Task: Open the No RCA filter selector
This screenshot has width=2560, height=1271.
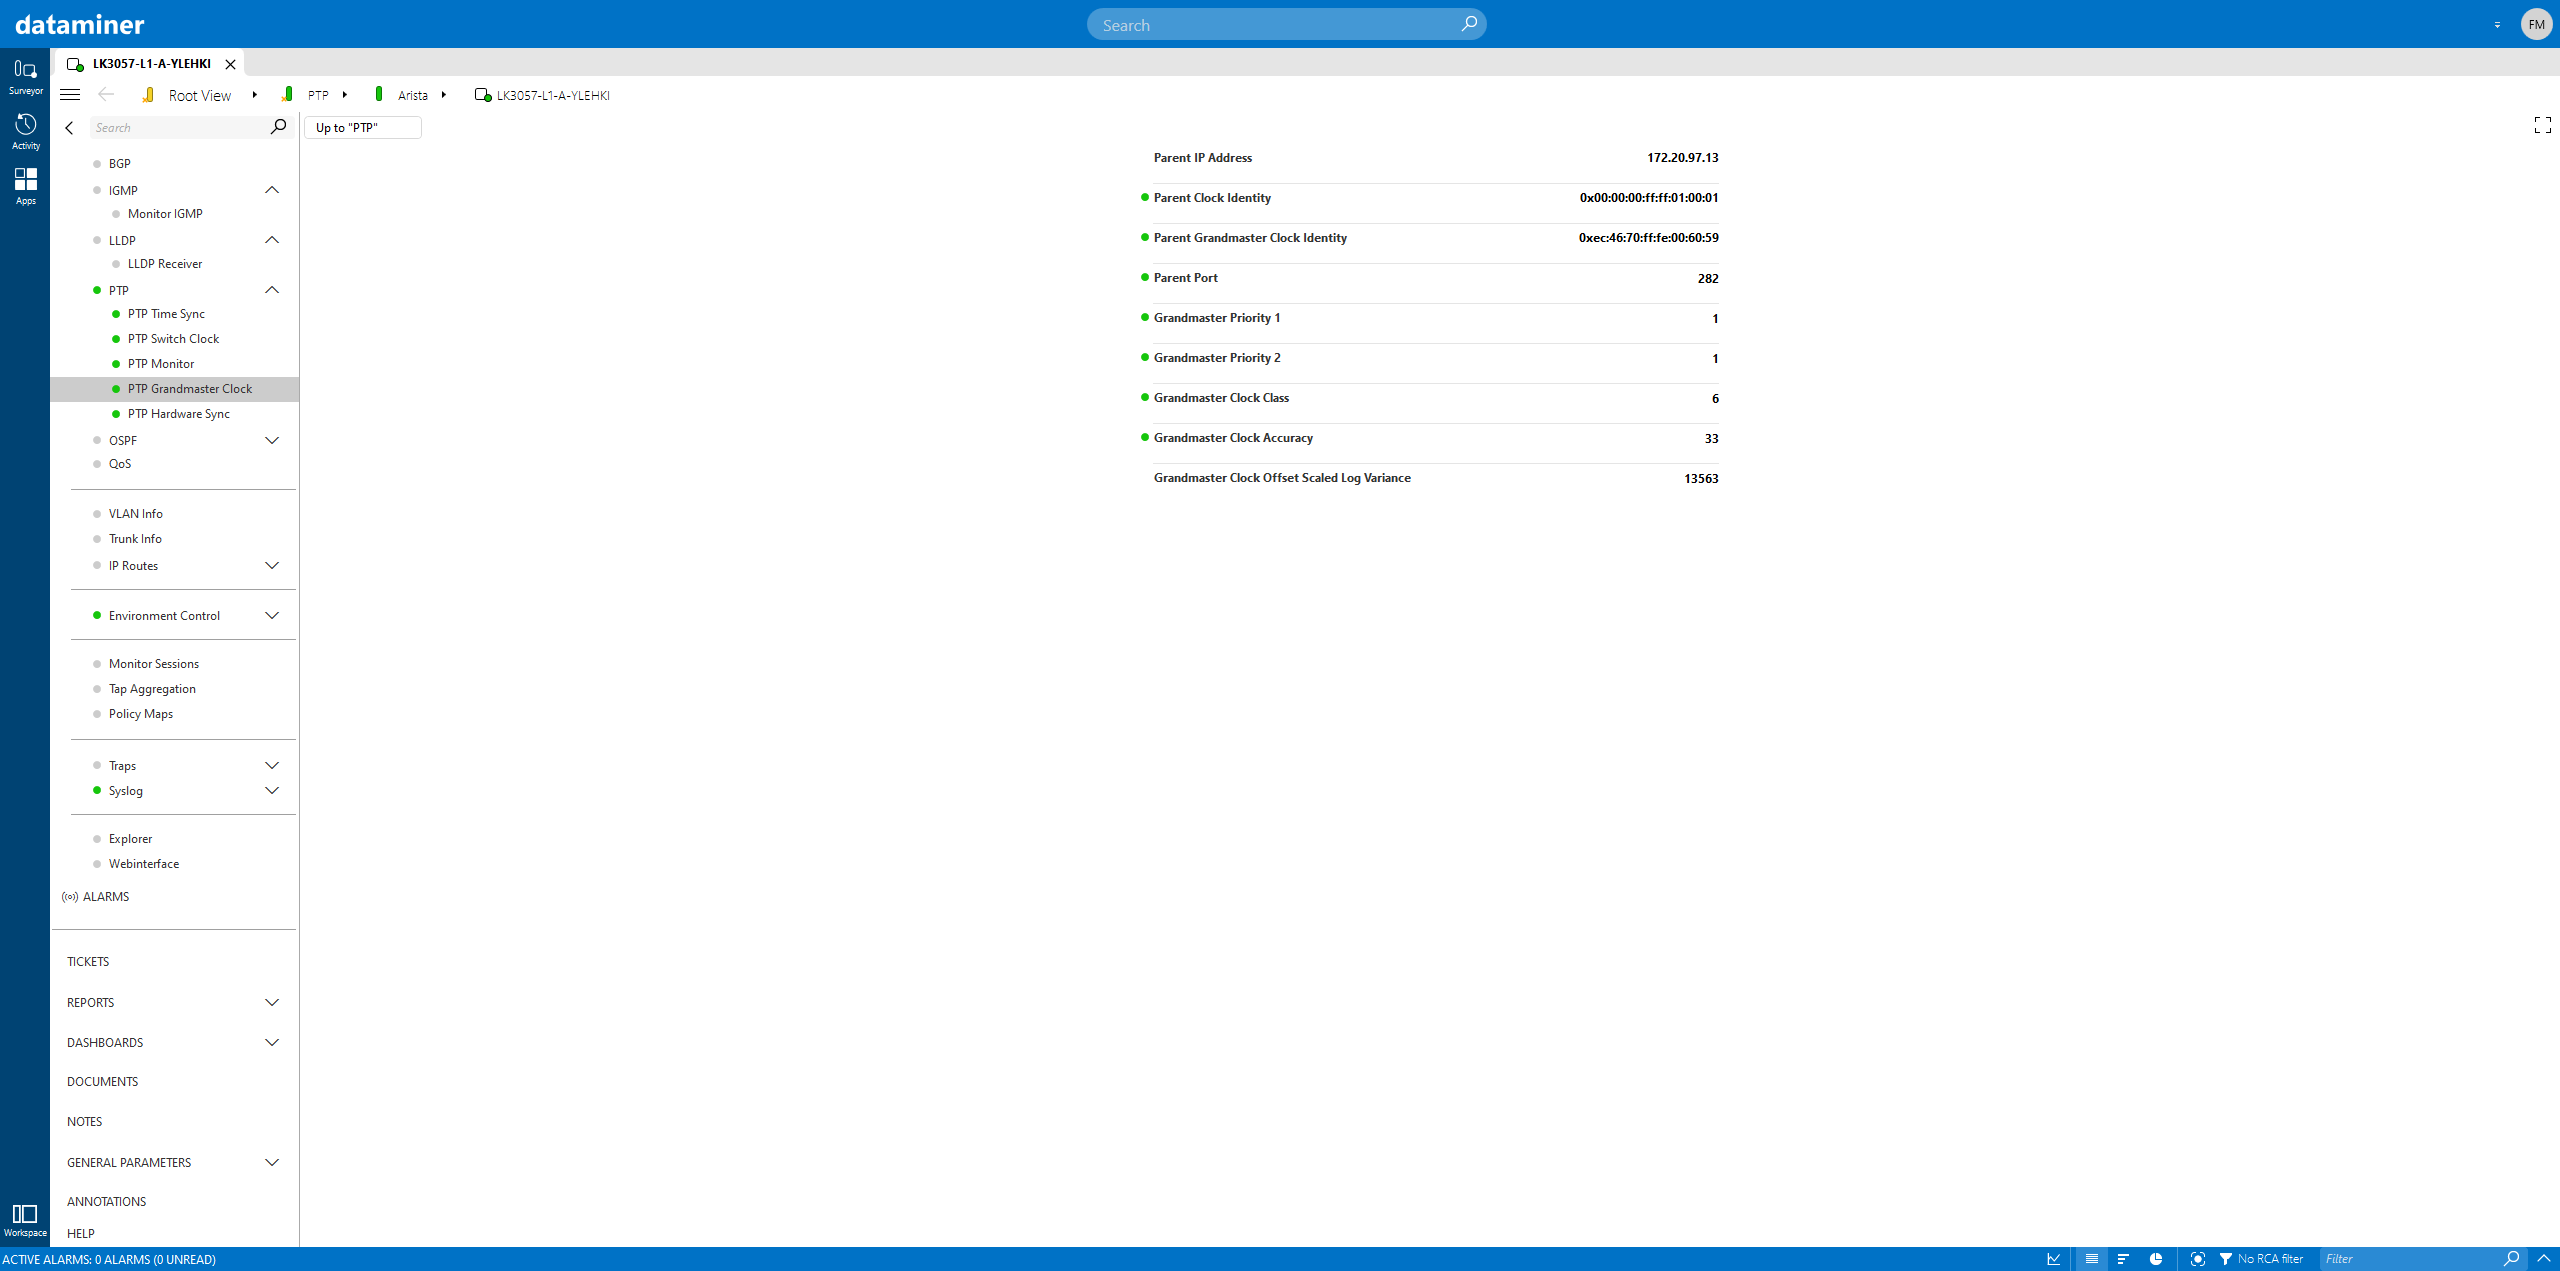Action: tap(2262, 1259)
